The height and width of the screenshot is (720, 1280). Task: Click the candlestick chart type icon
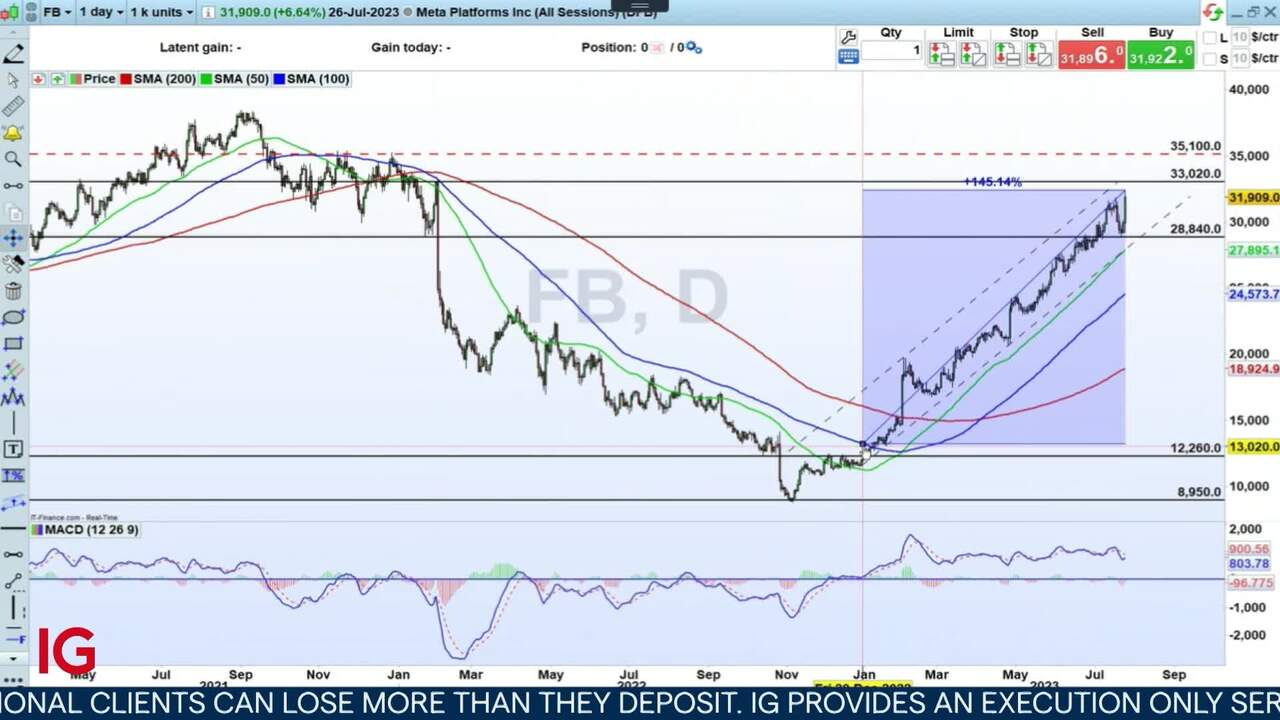[x=9, y=12]
